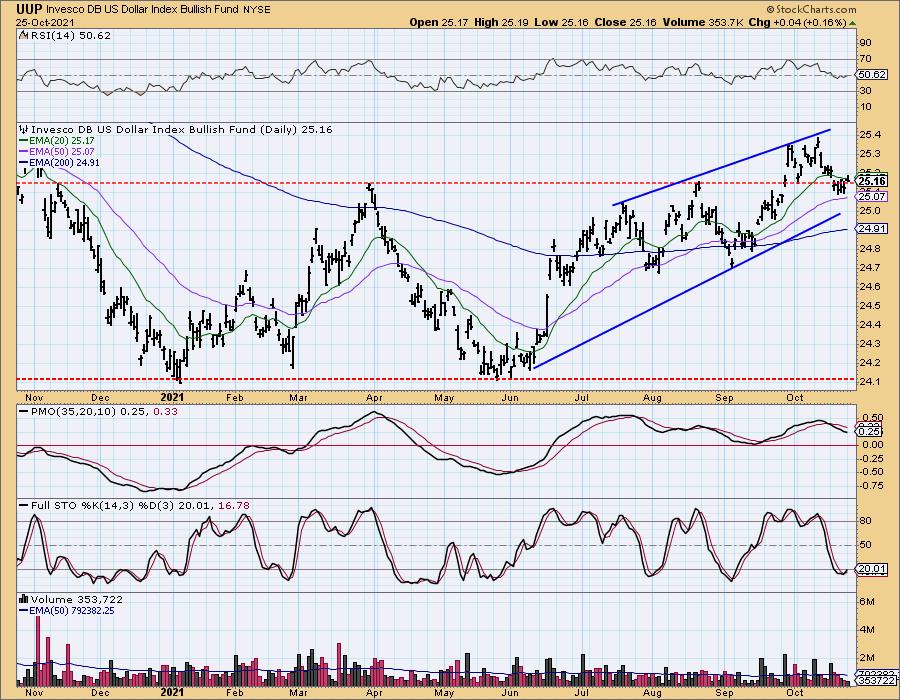Click the price bar-chart legend icon
This screenshot has height=700, width=900.
[24, 130]
